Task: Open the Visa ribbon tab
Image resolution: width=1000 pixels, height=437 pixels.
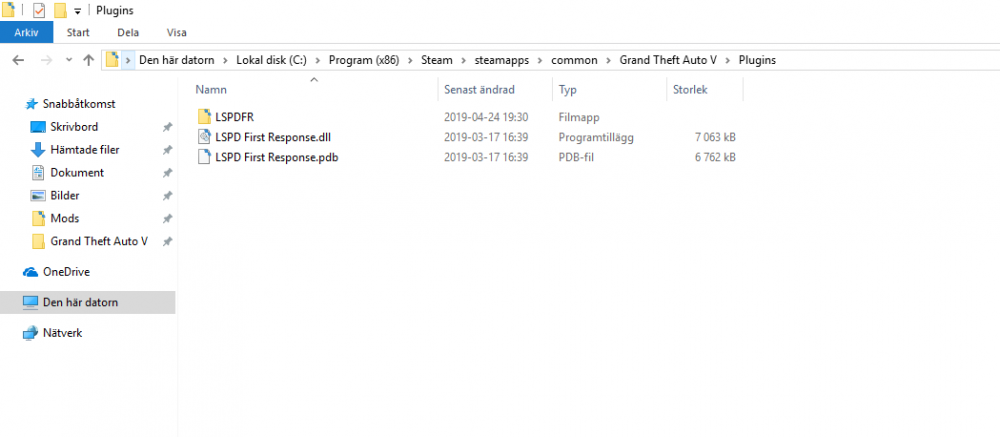Action: point(177,33)
